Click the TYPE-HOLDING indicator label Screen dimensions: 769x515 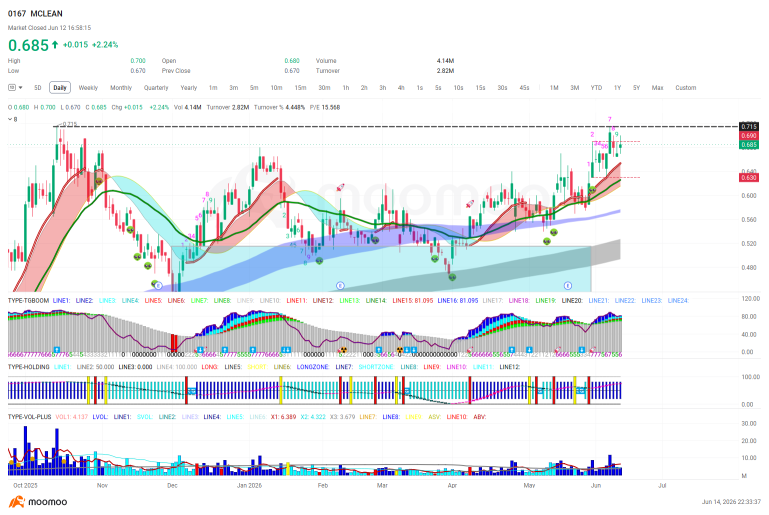point(28,367)
